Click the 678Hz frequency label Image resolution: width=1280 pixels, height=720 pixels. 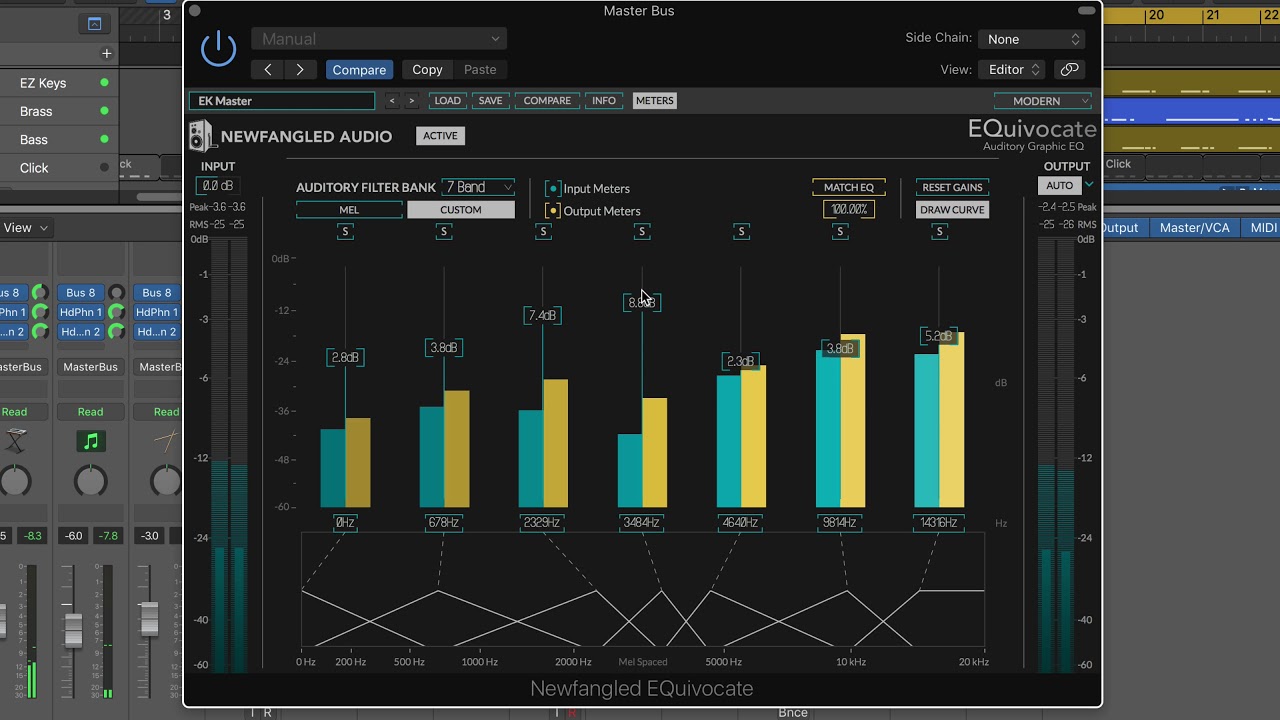[x=443, y=522]
